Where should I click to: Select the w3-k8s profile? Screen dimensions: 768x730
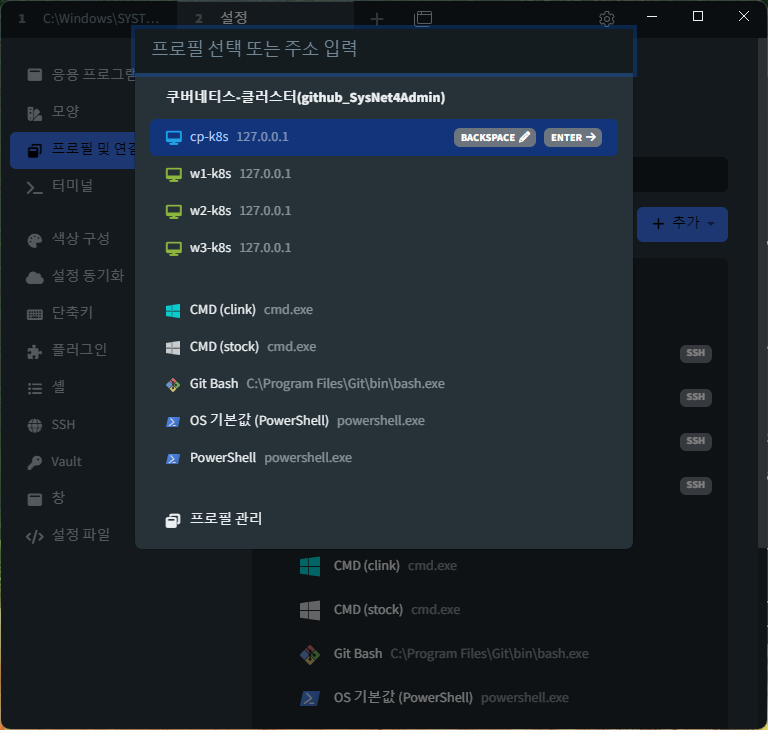(x=384, y=248)
